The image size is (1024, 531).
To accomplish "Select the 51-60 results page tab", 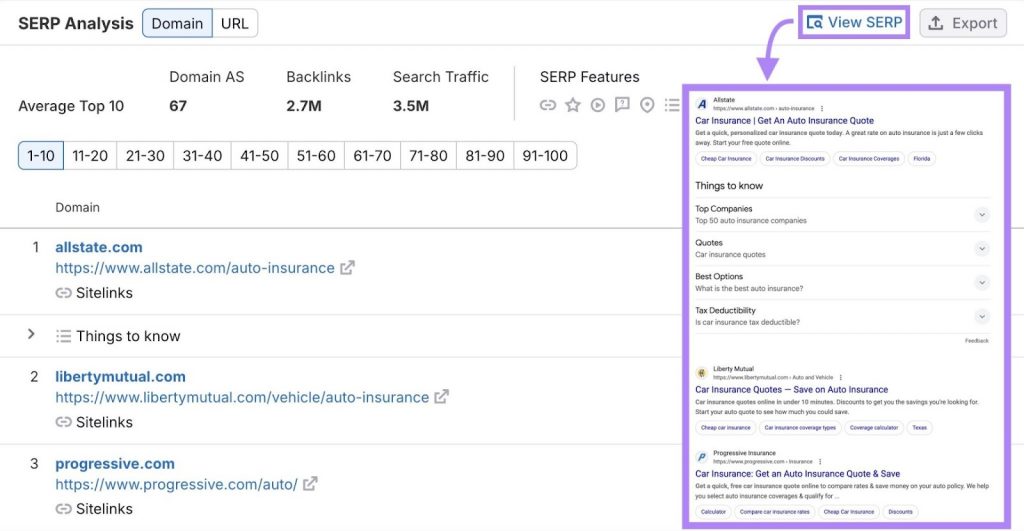I will [316, 155].
